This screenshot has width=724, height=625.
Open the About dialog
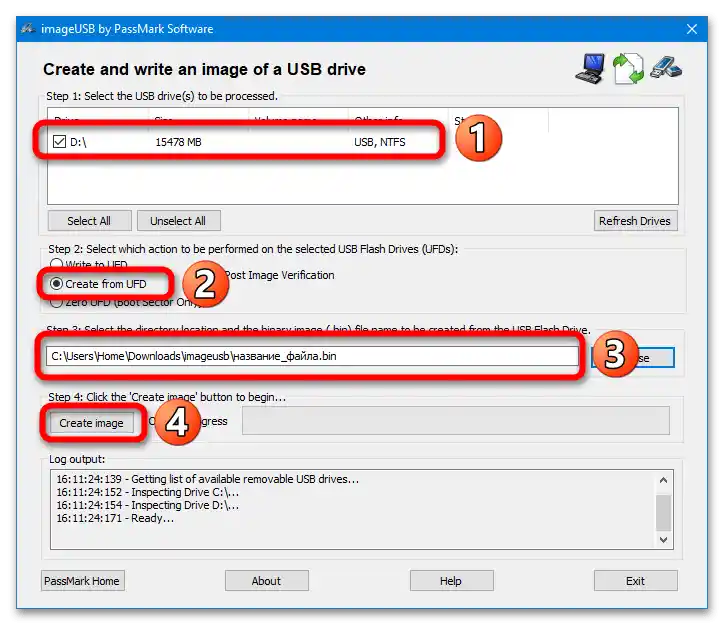point(266,581)
